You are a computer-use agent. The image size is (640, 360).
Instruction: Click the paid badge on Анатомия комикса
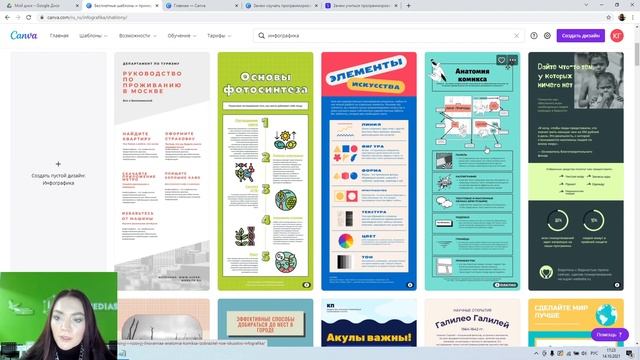pos(505,285)
